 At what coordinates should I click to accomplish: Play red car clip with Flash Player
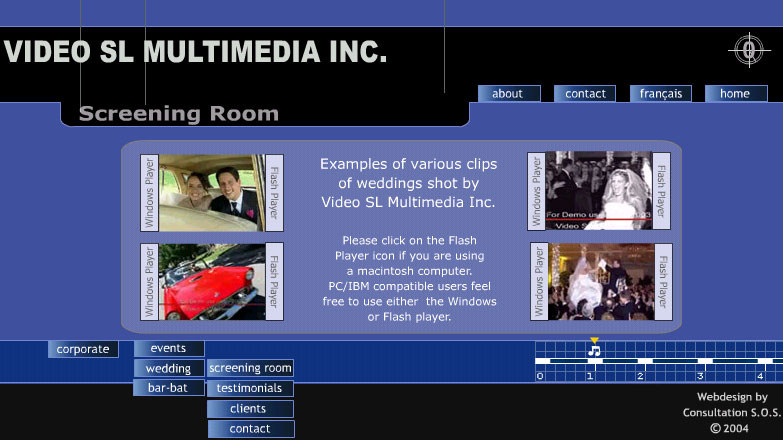274,282
